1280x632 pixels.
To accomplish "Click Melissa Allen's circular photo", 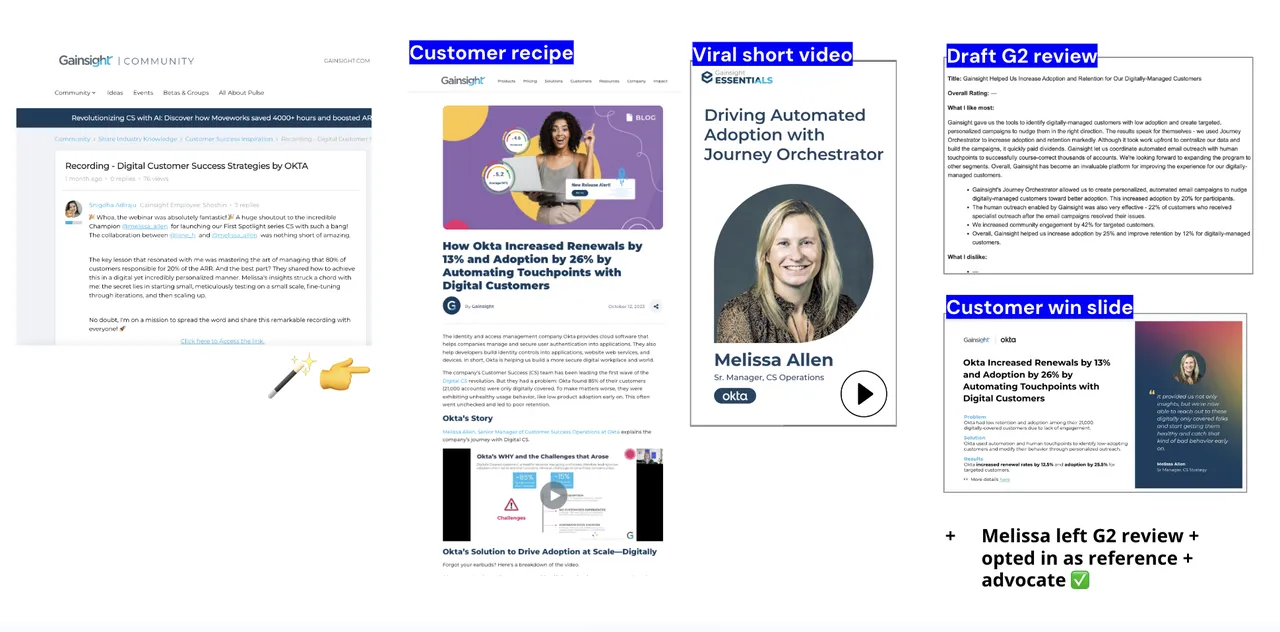I will point(793,263).
